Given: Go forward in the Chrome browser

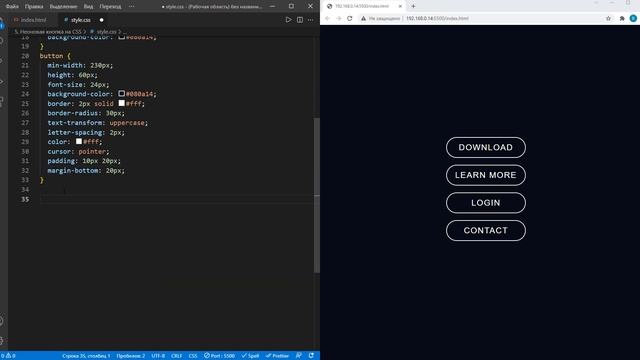Looking at the screenshot, I should click(x=338, y=18).
